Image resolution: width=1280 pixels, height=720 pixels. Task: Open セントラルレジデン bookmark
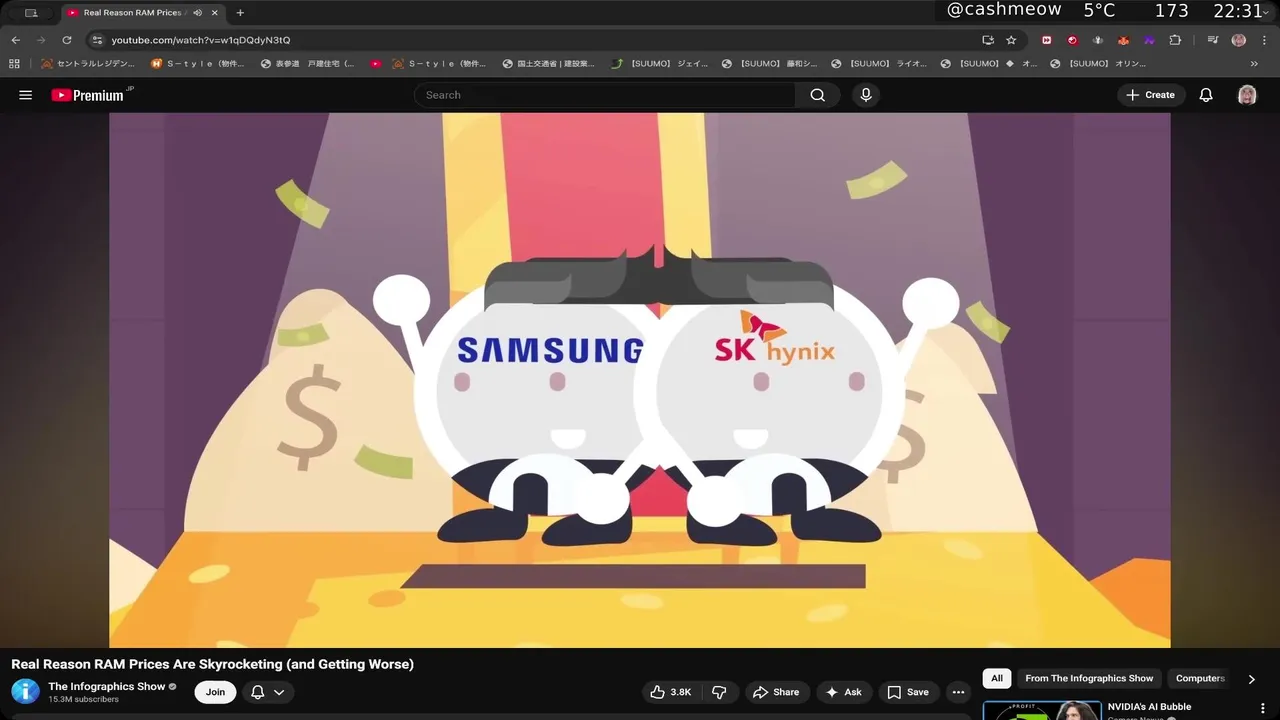pyautogui.click(x=87, y=63)
